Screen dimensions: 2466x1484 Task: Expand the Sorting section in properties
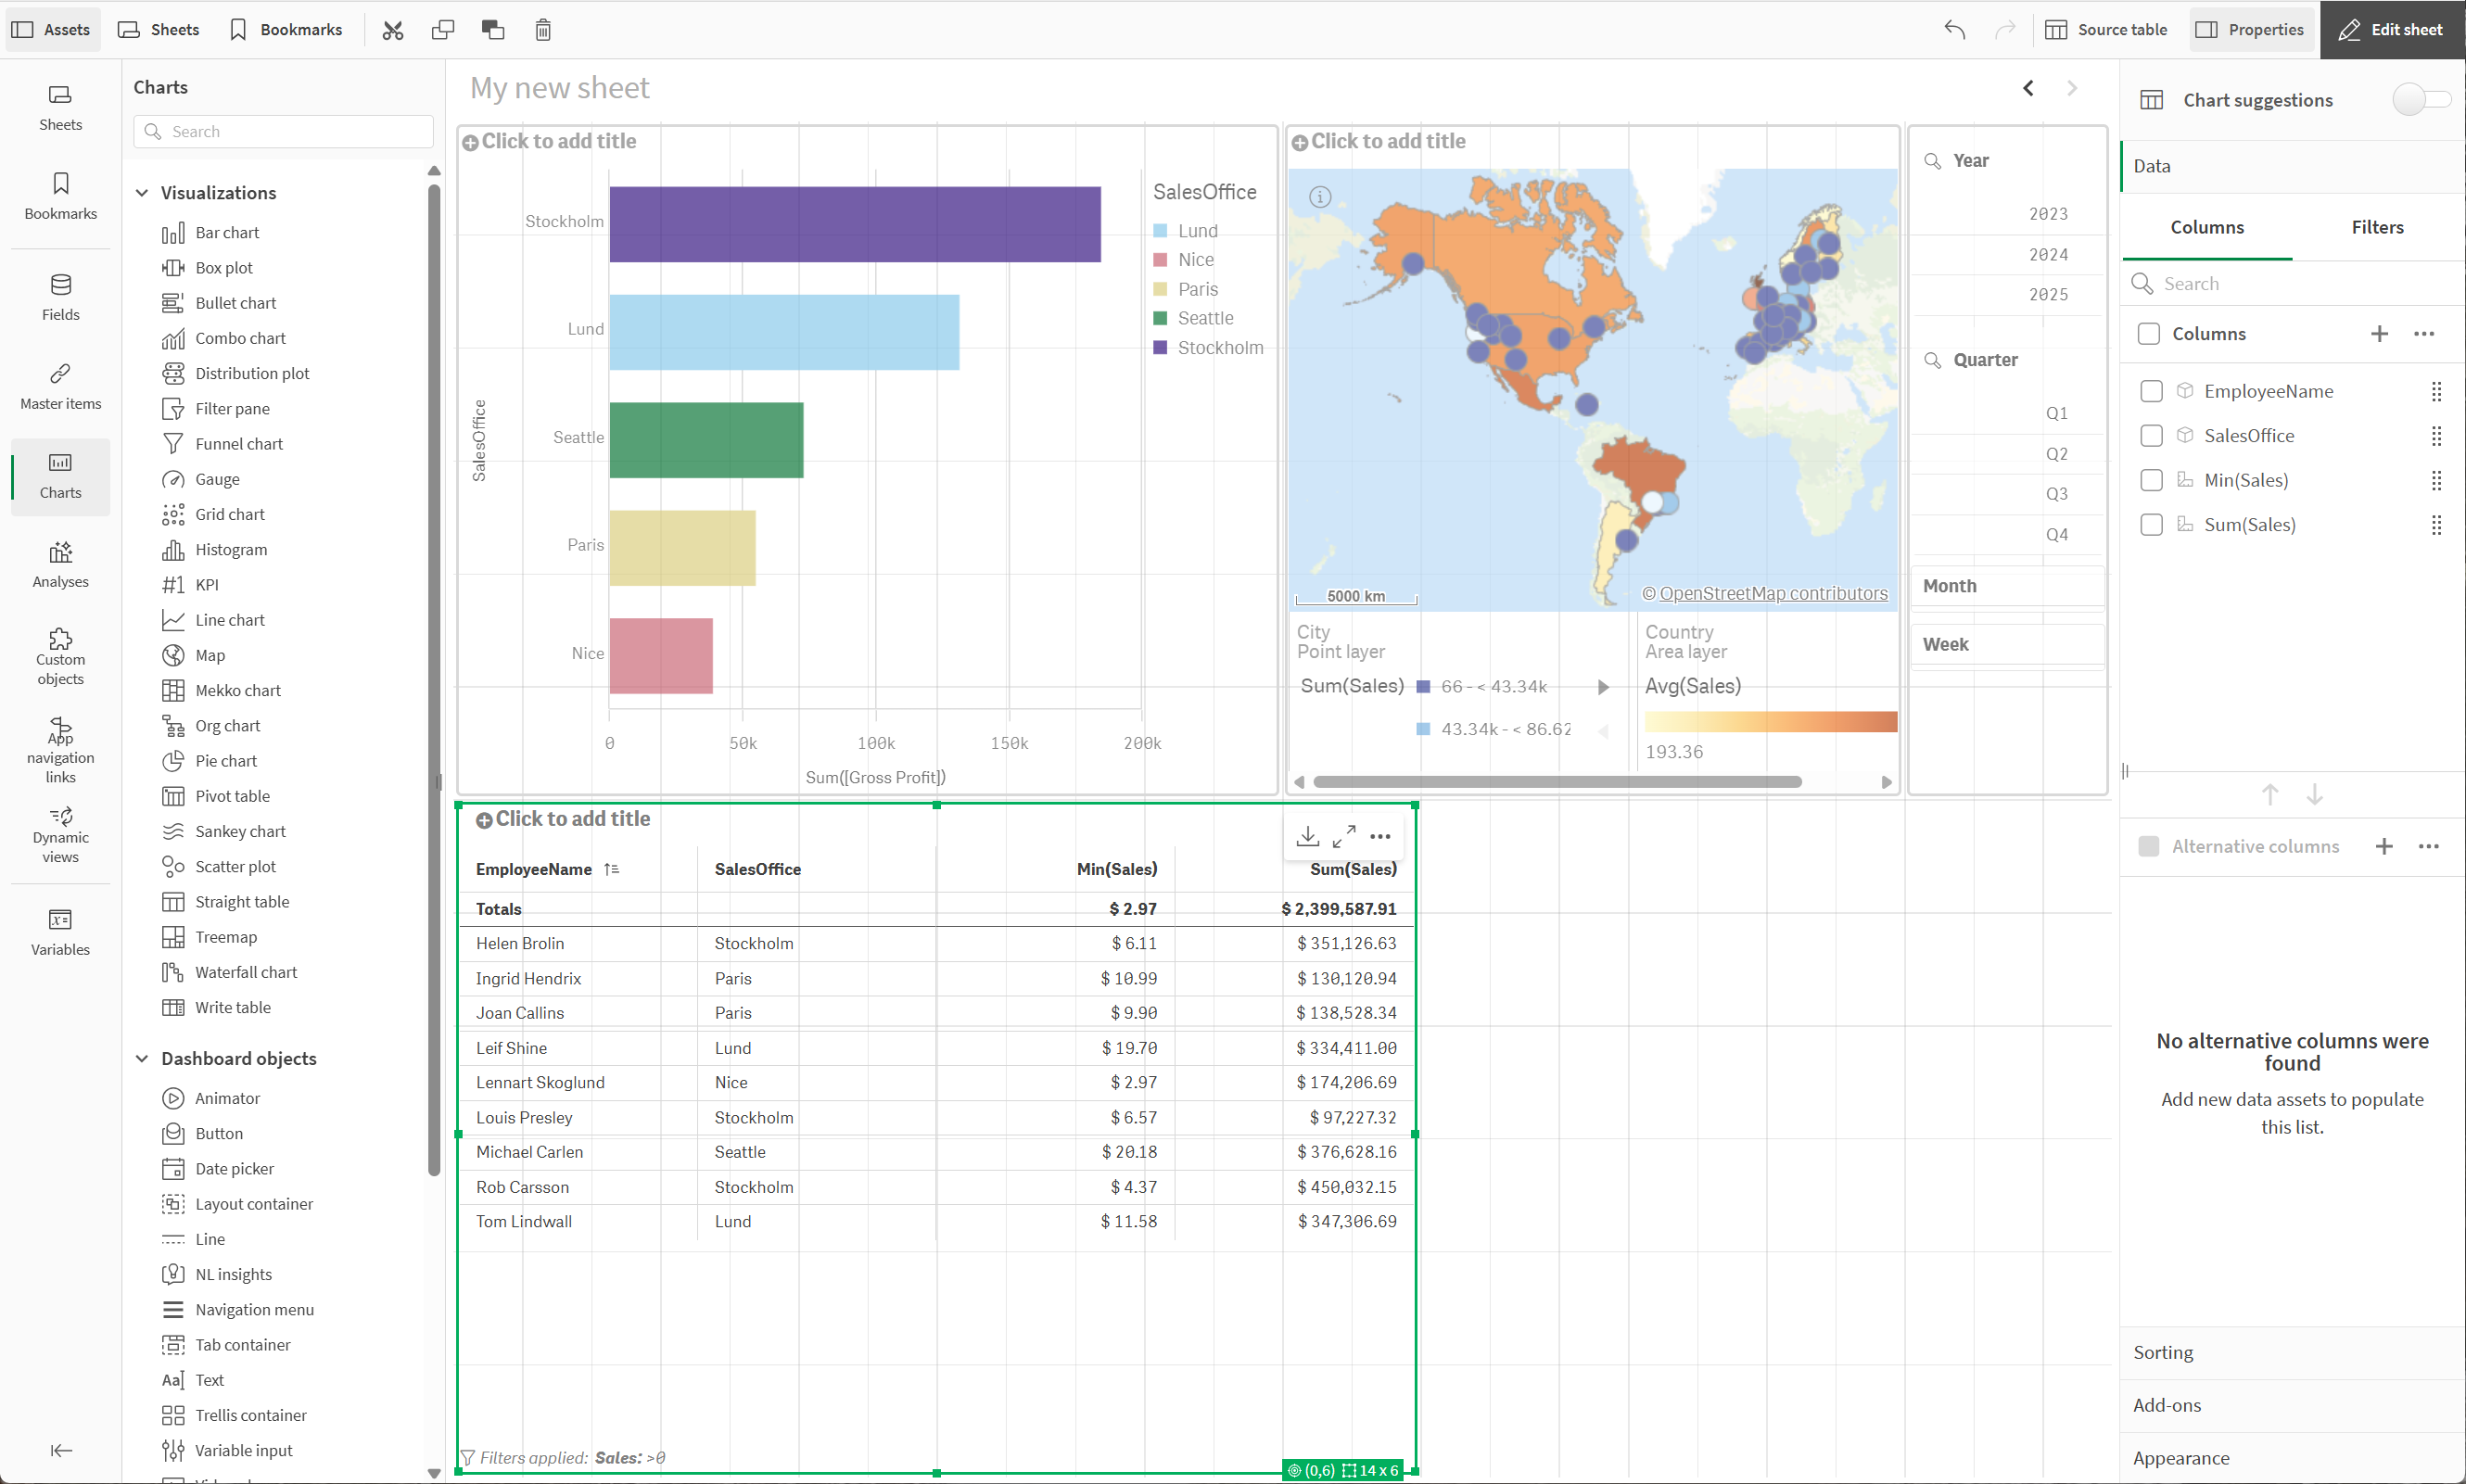2163,1352
